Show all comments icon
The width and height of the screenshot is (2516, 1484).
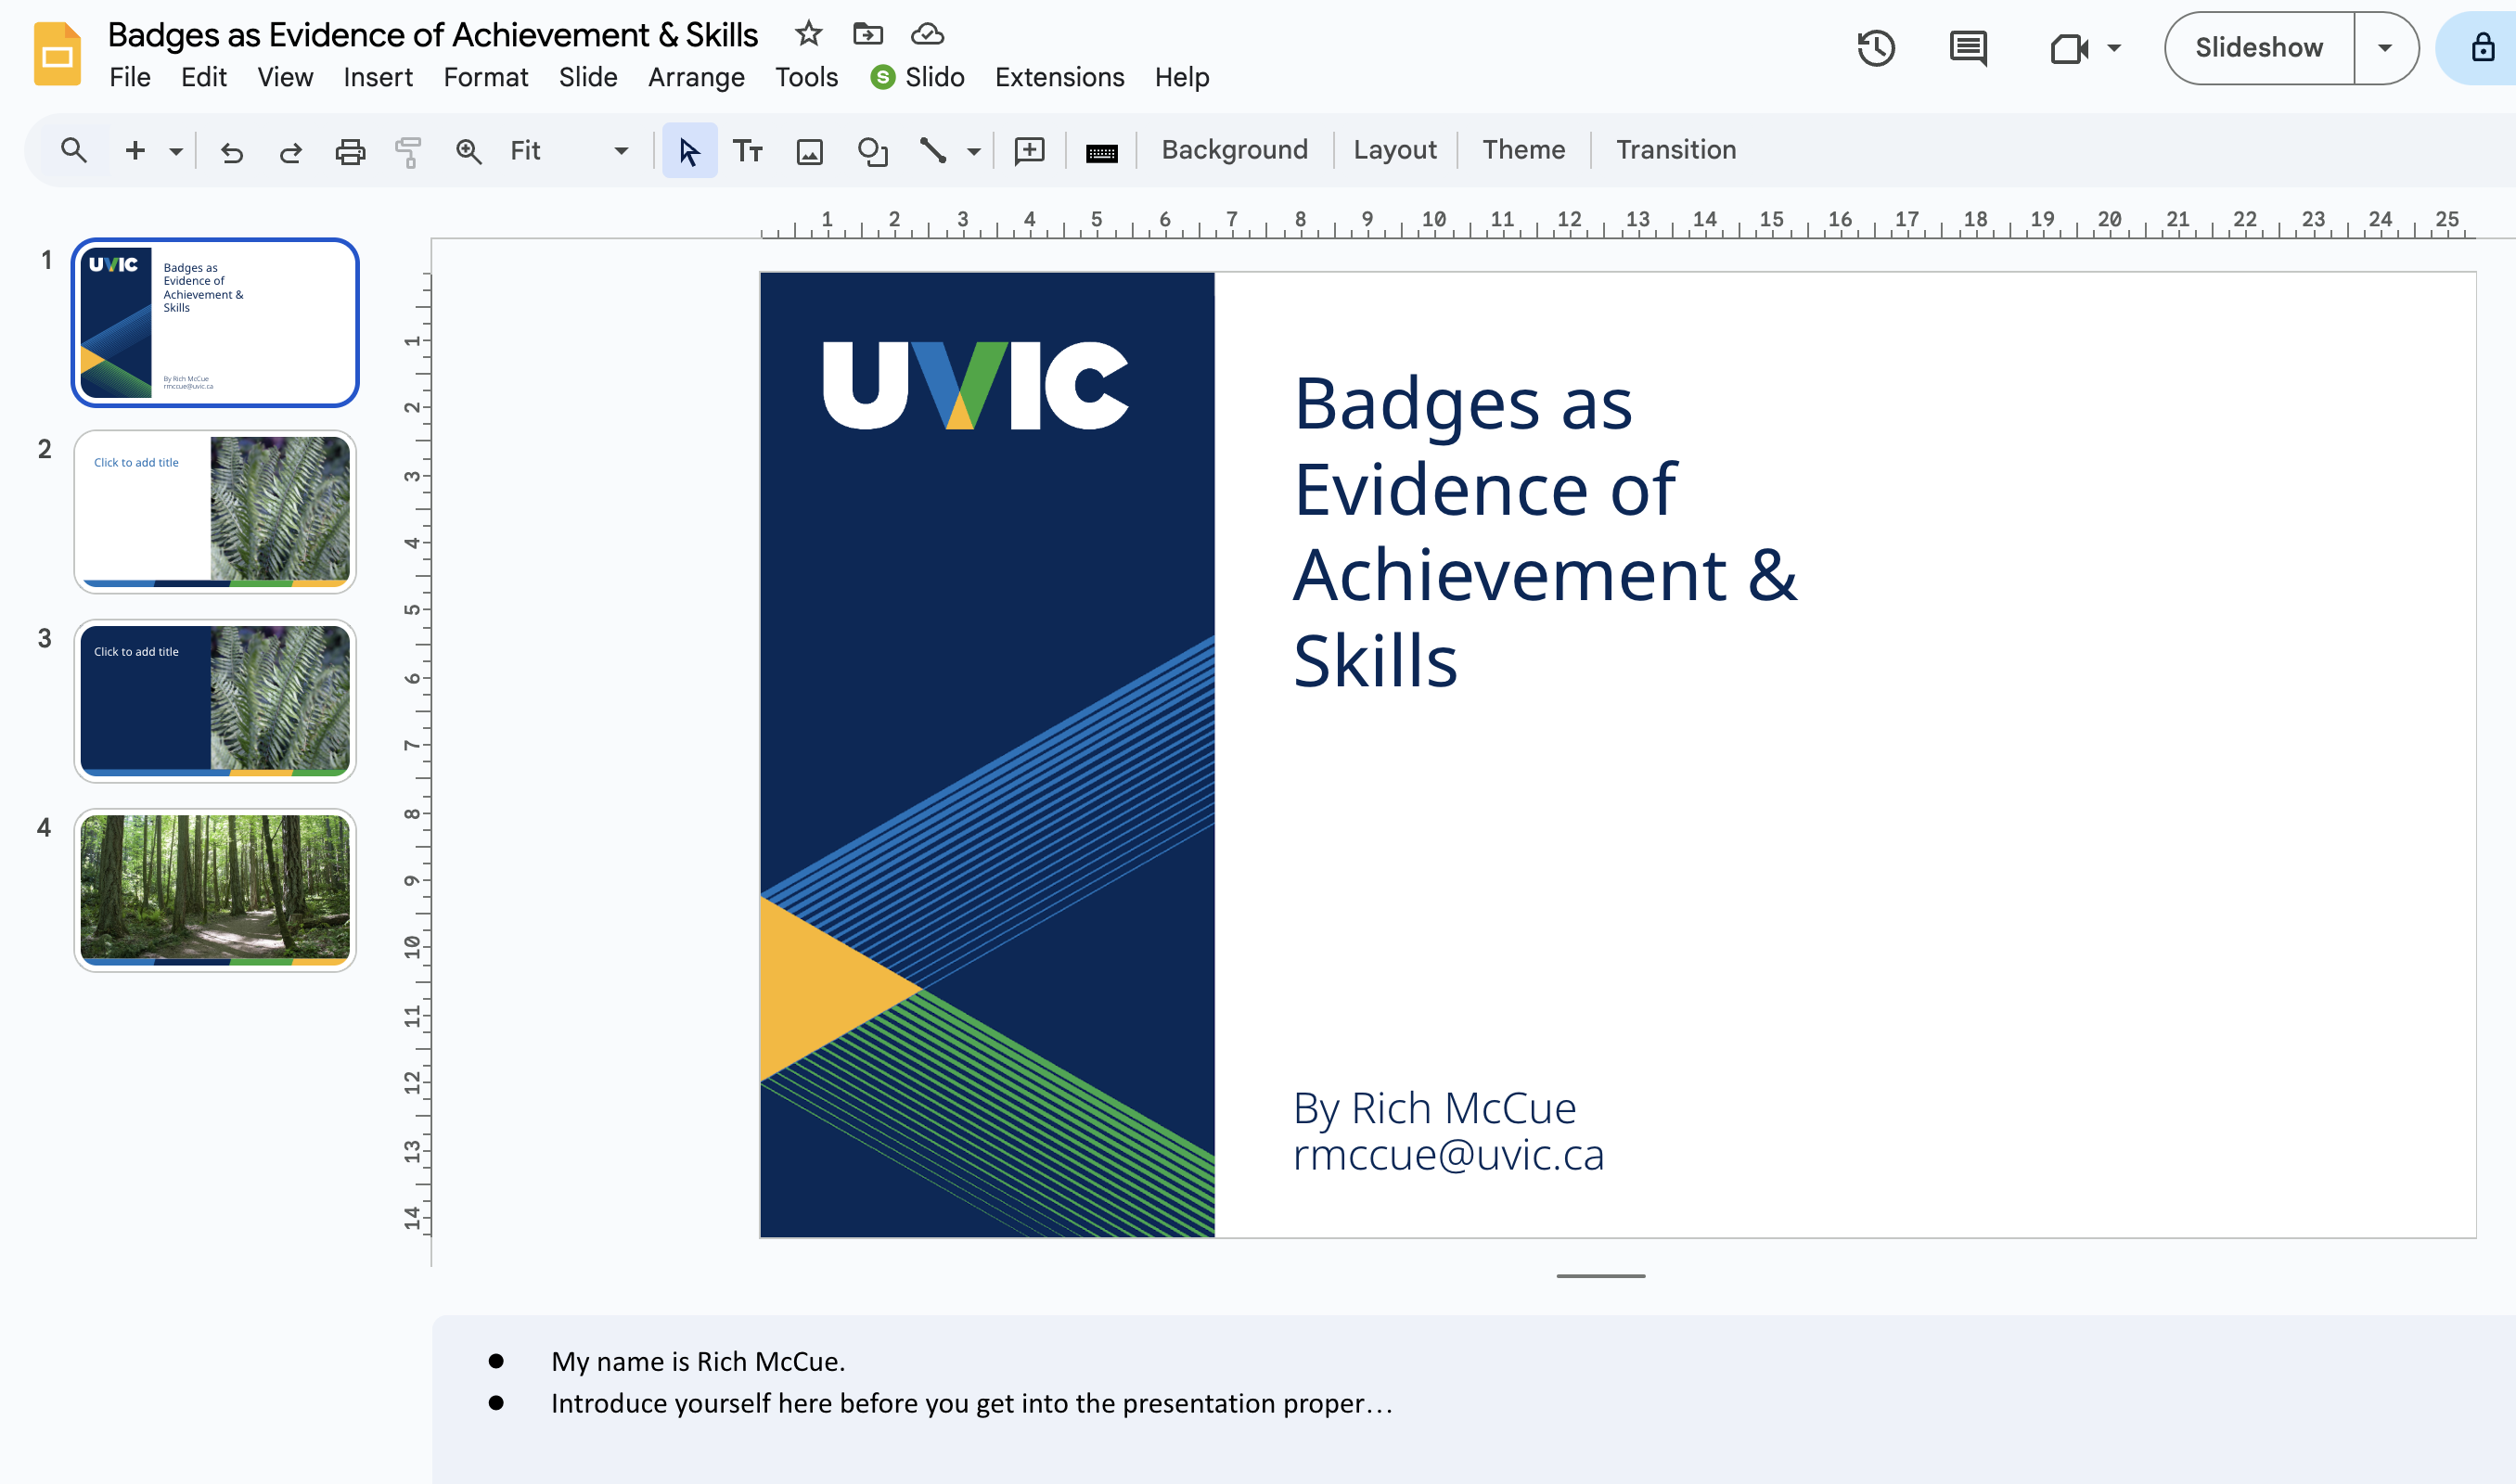pos(1968,48)
